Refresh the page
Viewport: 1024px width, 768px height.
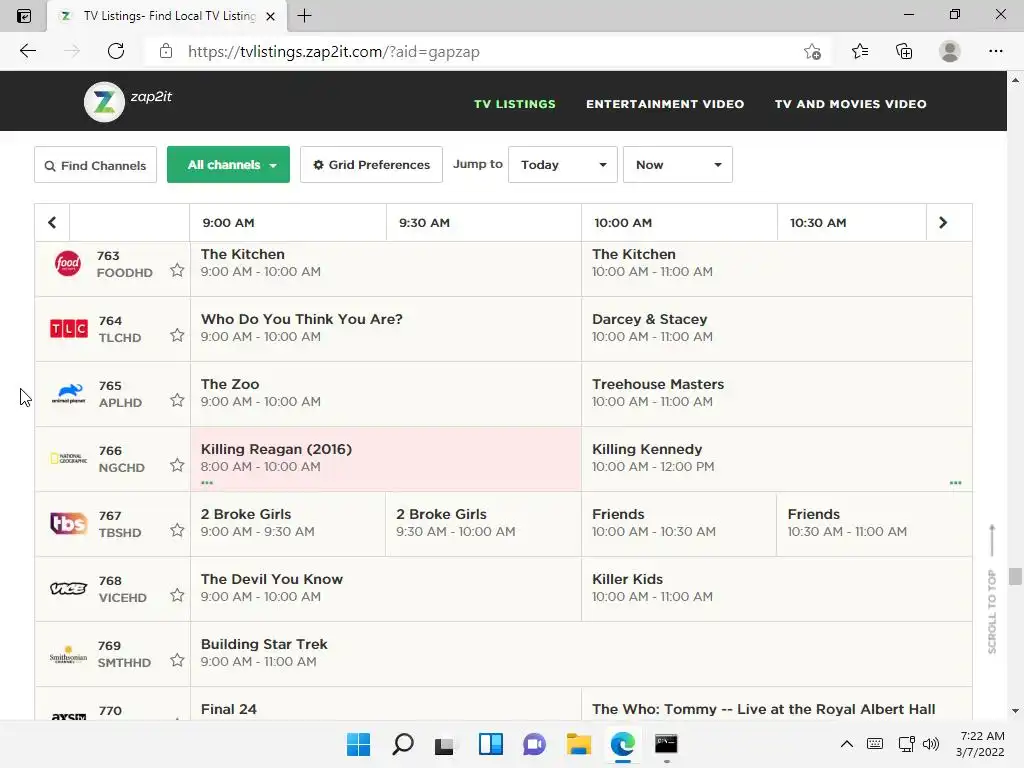(x=116, y=51)
